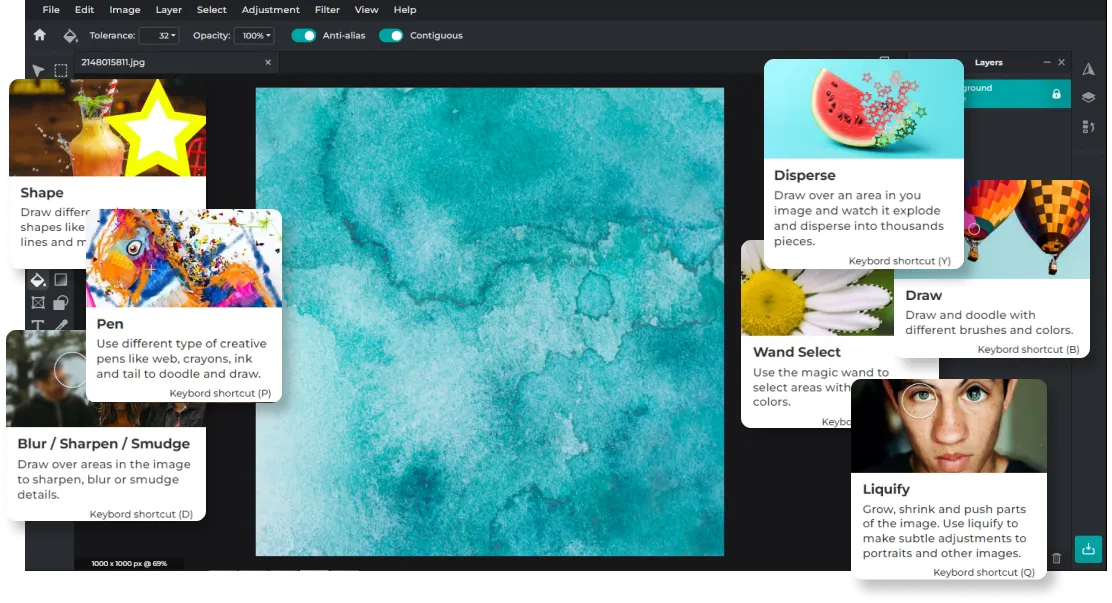The image size is (1112, 603).
Task: Open the history panel icon
Action: tap(1089, 126)
